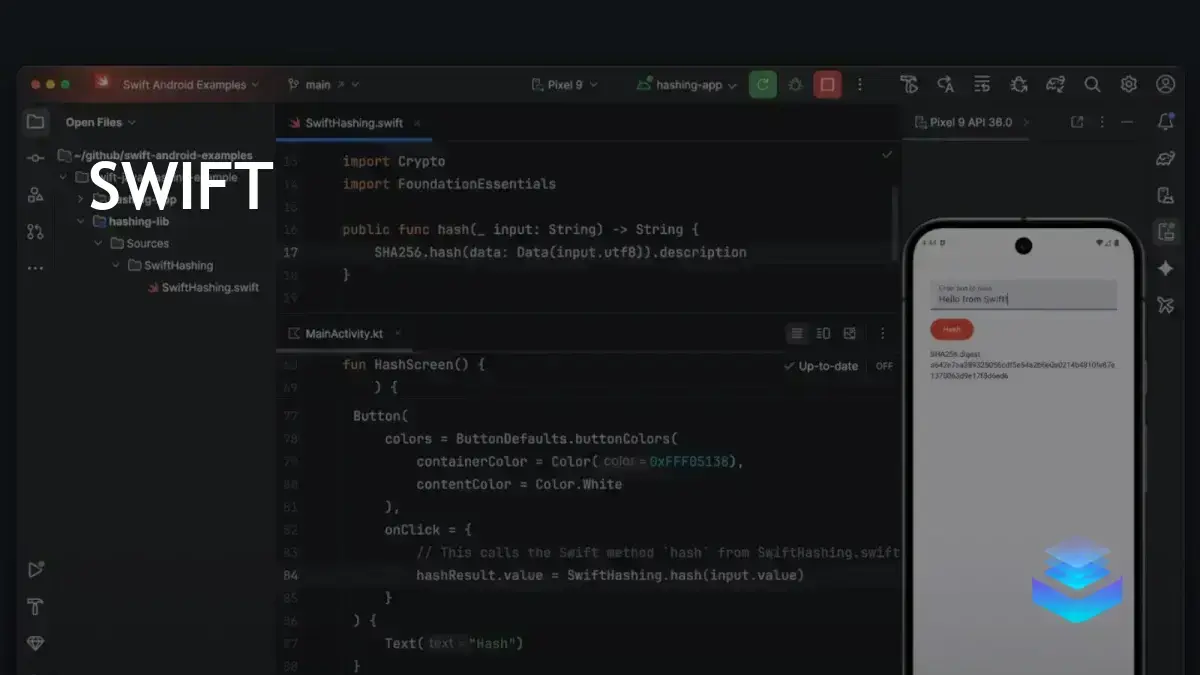Minimize the Running Devices panel

coord(1127,122)
